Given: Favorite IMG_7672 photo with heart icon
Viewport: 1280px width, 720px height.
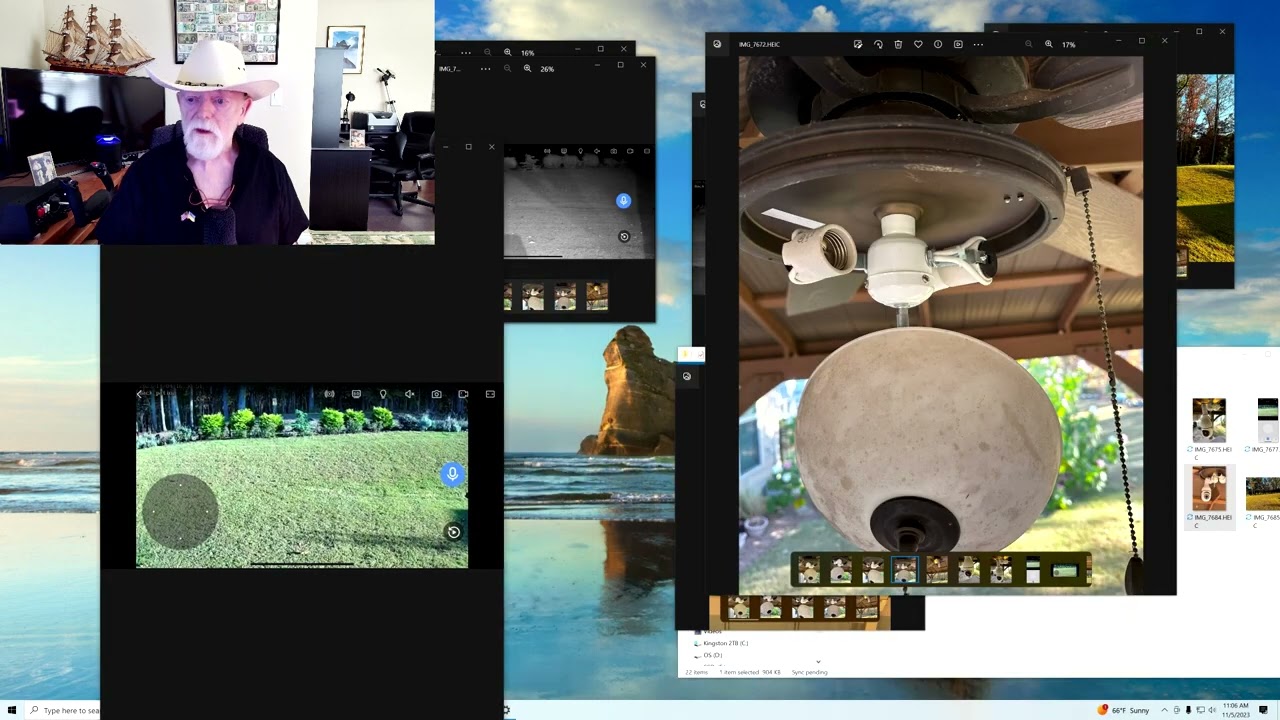Looking at the screenshot, I should coord(918,44).
